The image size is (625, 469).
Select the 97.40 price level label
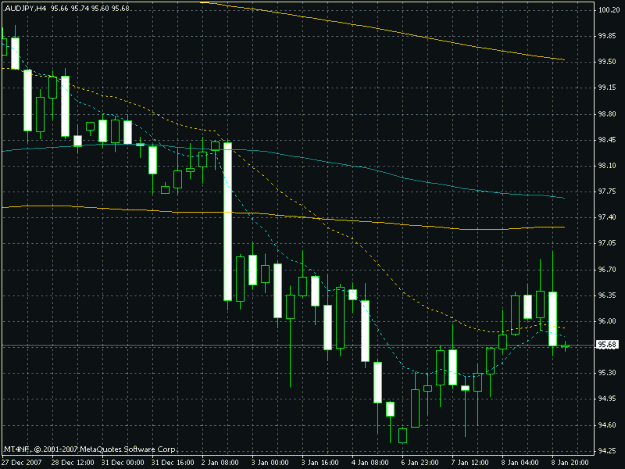tap(606, 217)
